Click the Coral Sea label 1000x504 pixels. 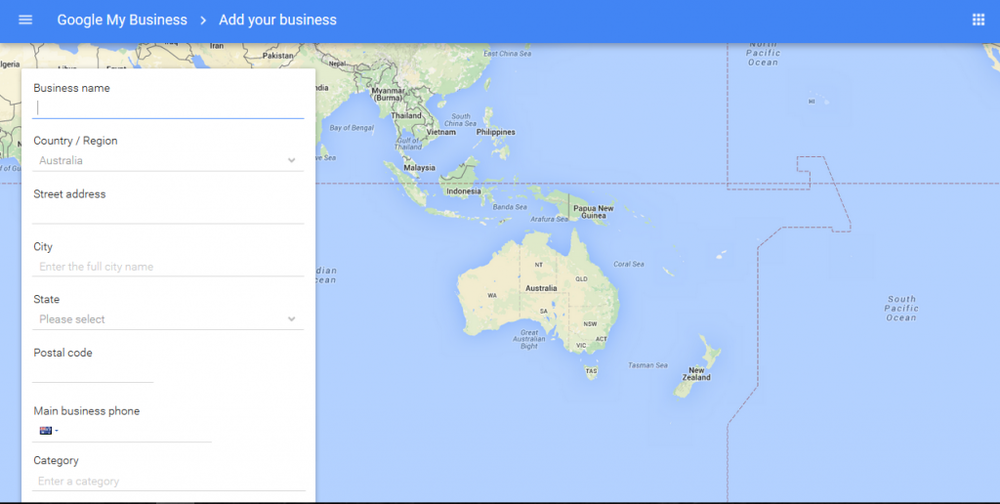pos(629,264)
